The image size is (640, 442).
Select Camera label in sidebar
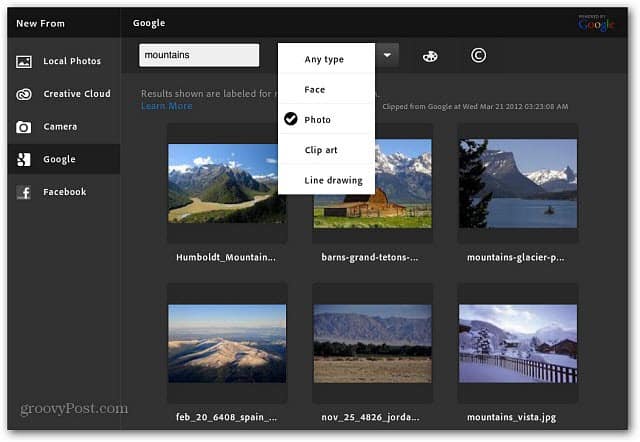(x=60, y=127)
